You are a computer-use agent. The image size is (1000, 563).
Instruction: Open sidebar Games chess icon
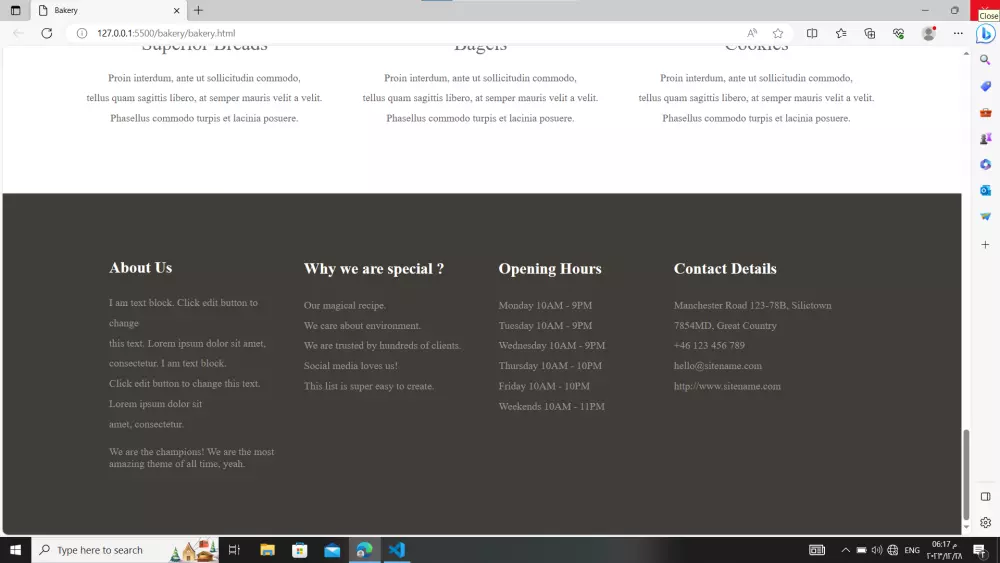[x=985, y=138]
